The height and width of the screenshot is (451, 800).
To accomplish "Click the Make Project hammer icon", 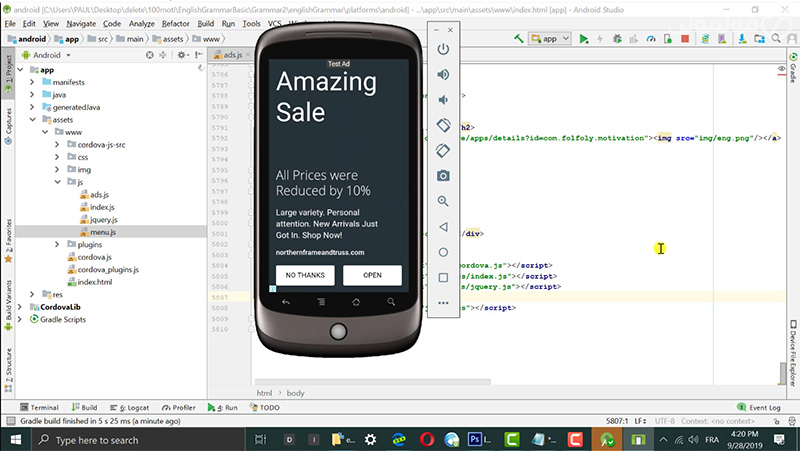I will click(519, 39).
